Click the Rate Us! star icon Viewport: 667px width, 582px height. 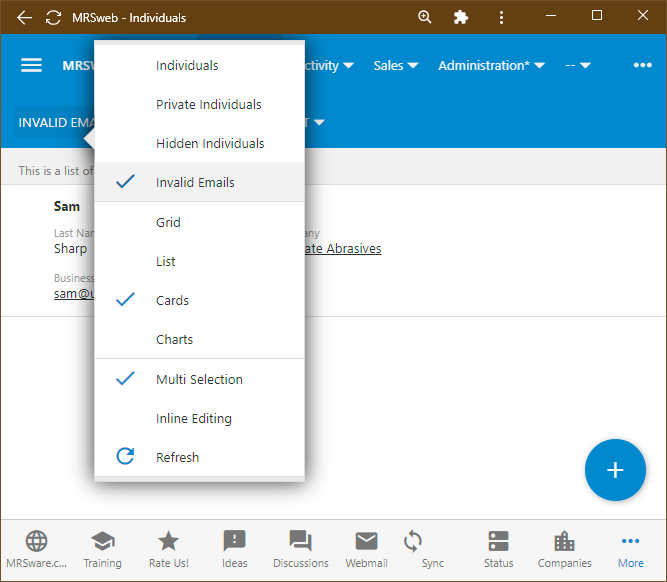(168, 541)
